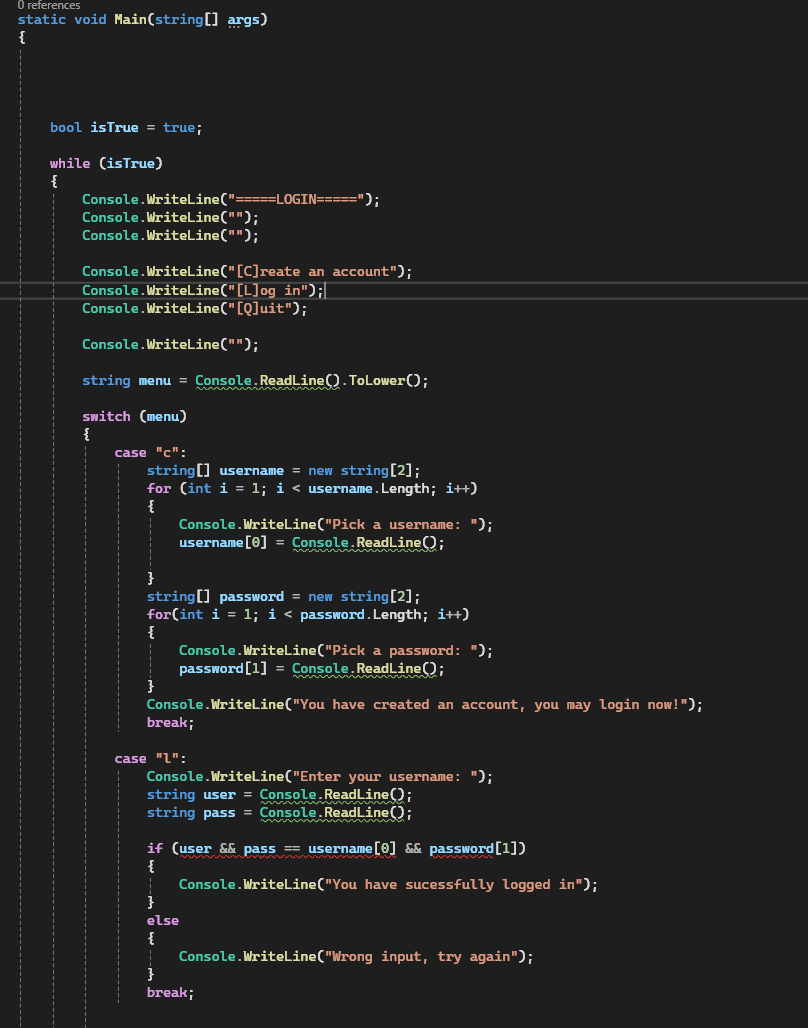Click "string[] password = new string[2];" line

[x=283, y=597]
